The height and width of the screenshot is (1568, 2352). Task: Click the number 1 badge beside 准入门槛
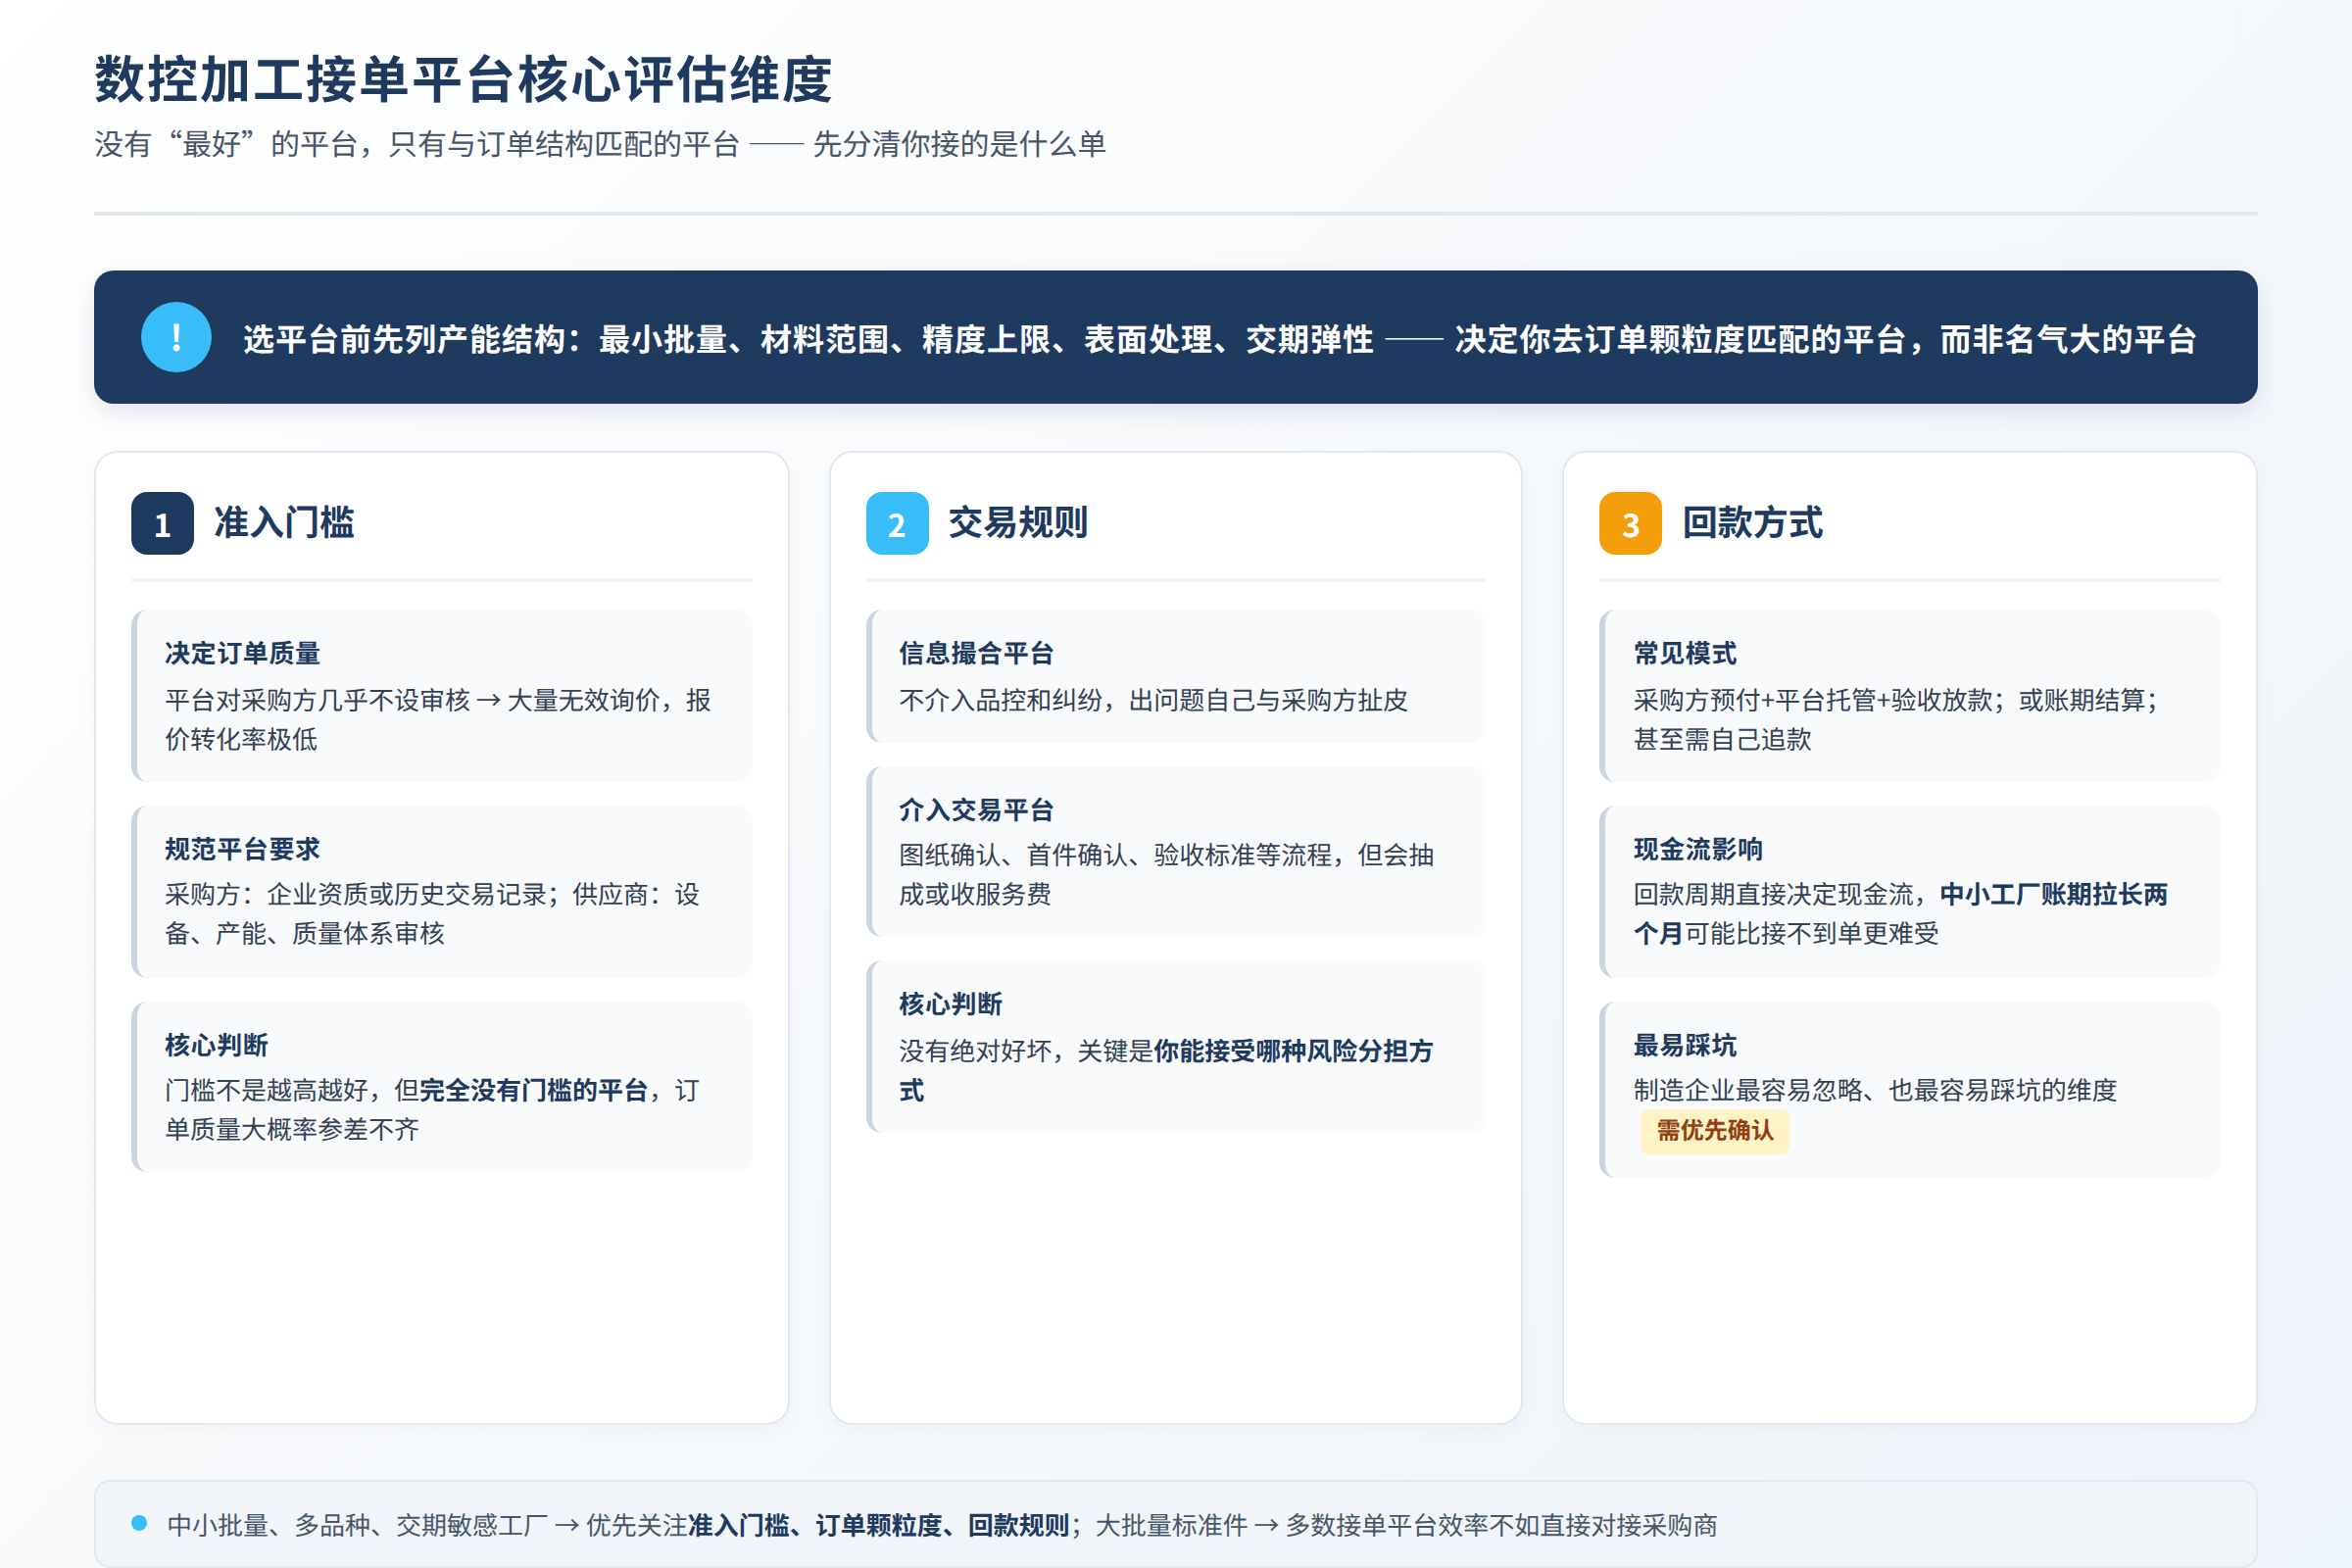(x=162, y=523)
